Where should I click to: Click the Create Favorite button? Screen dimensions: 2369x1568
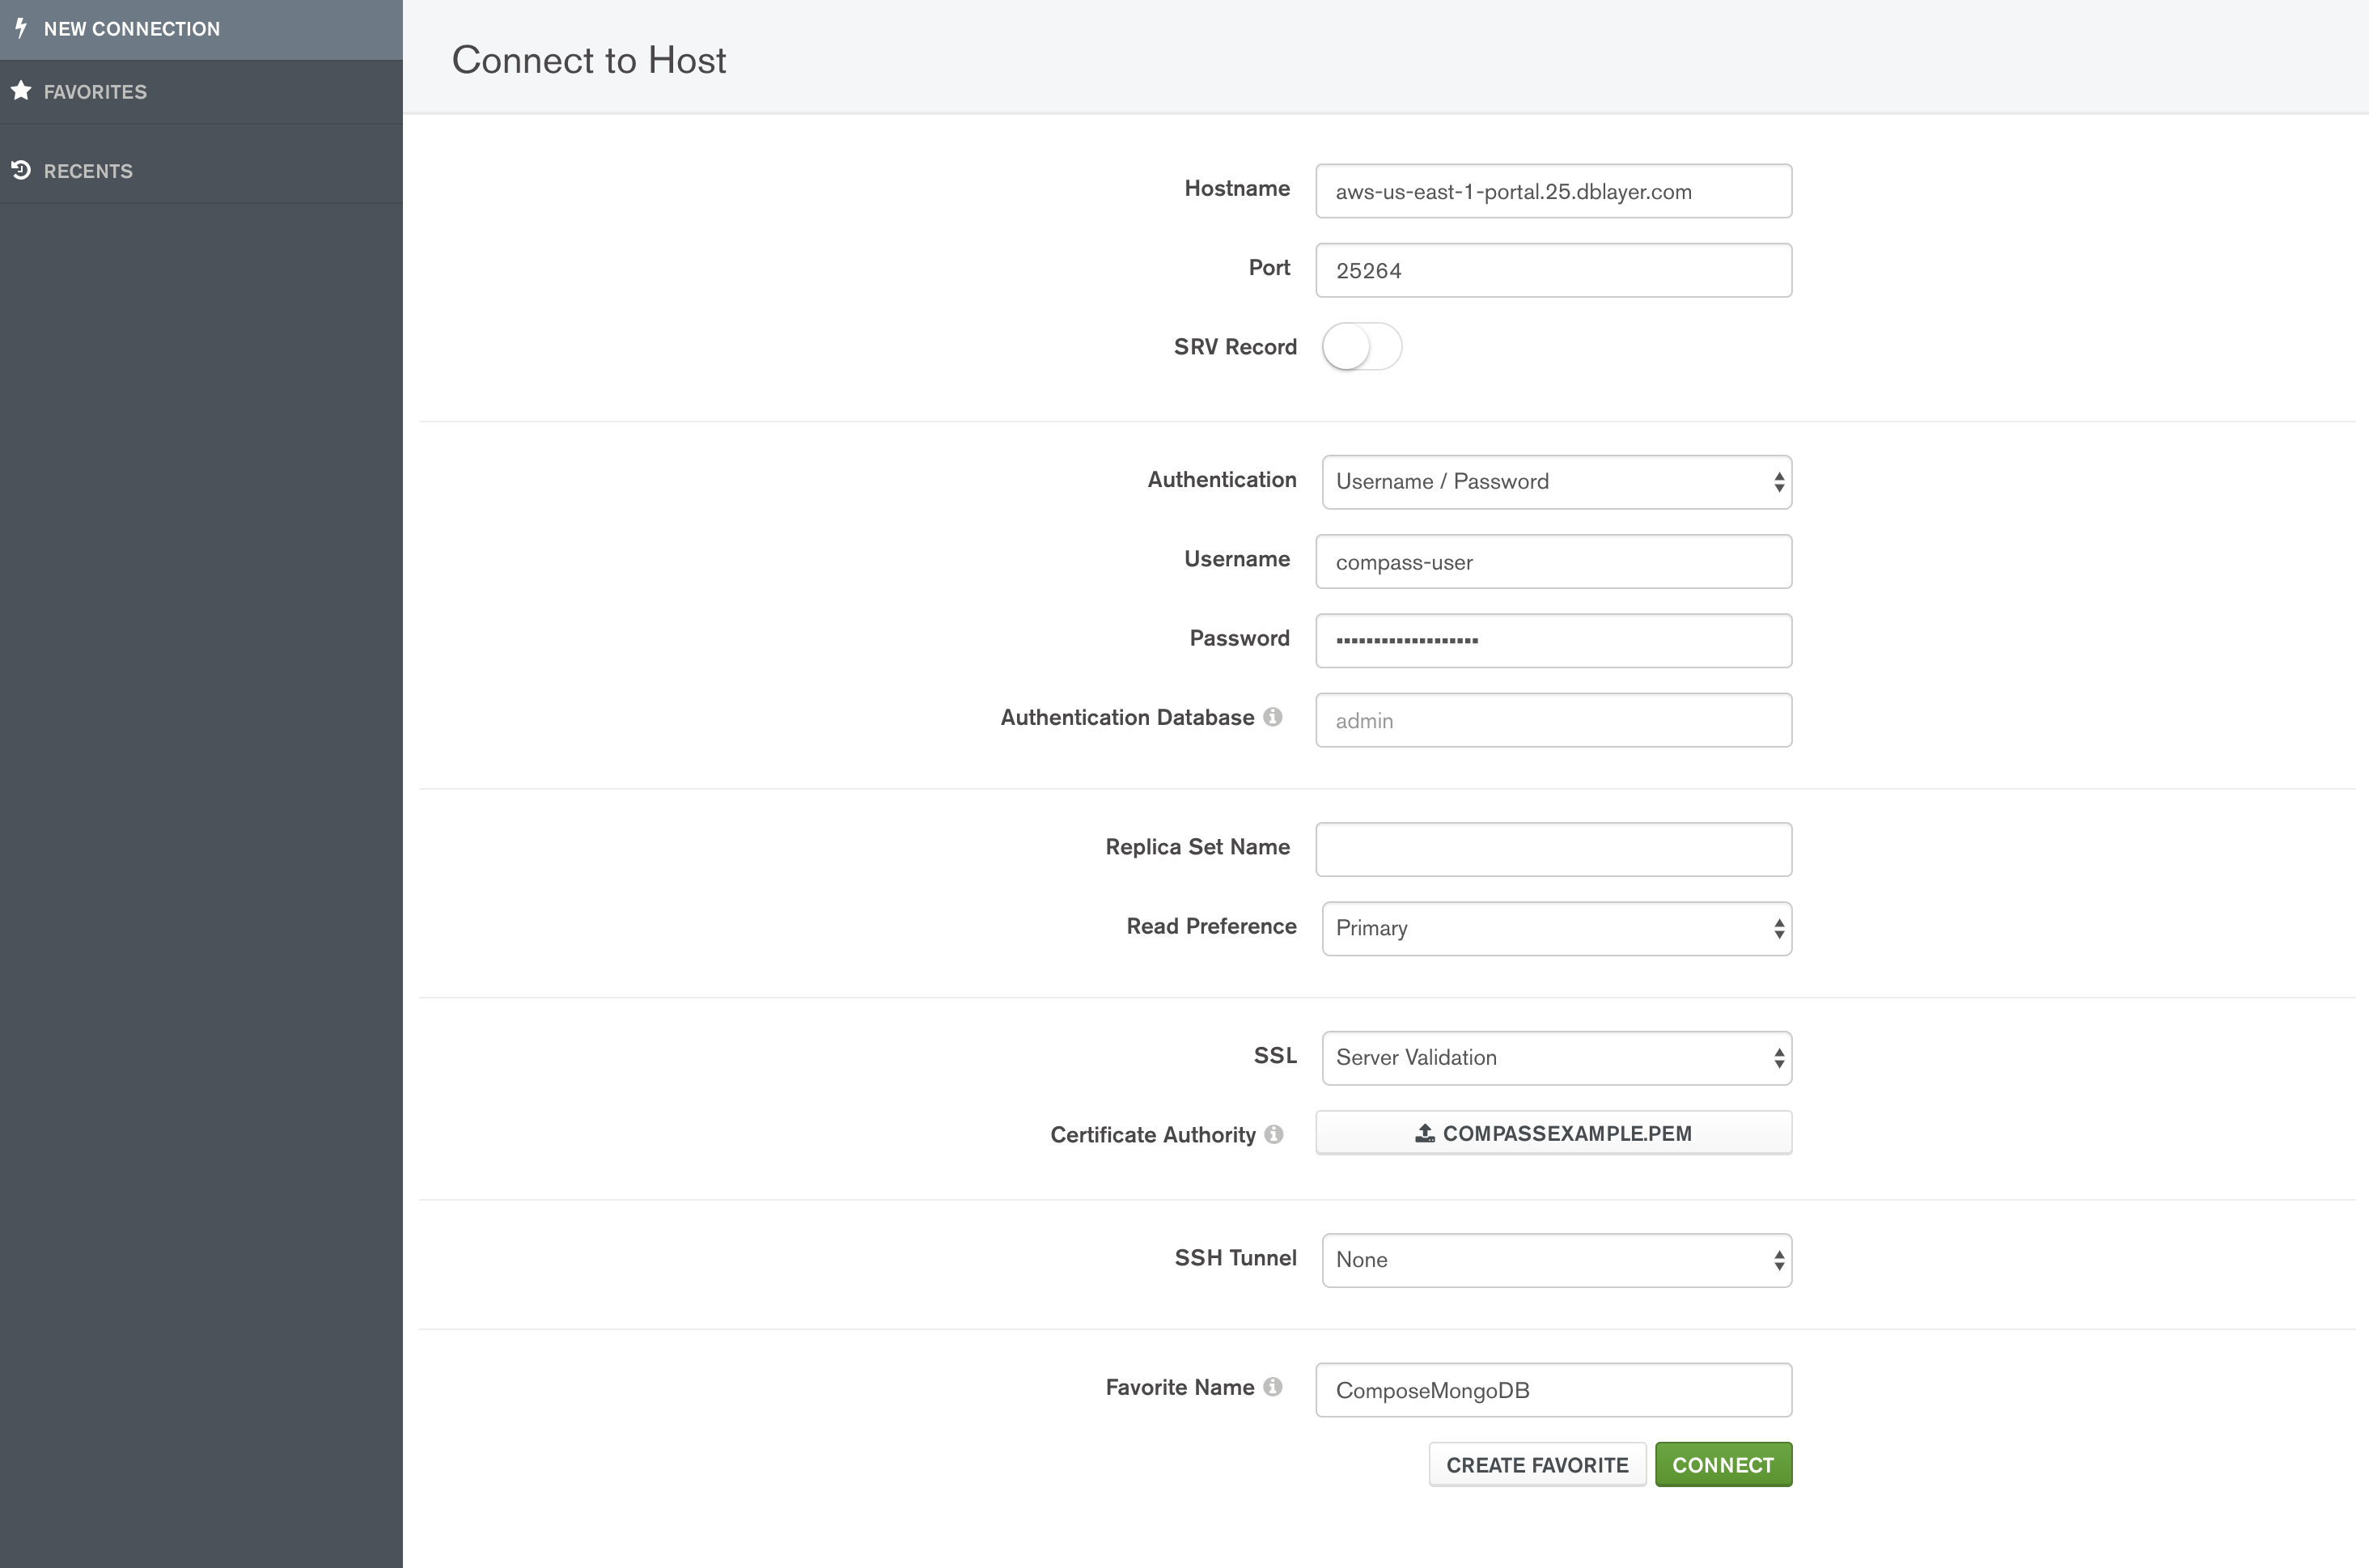click(x=1536, y=1465)
